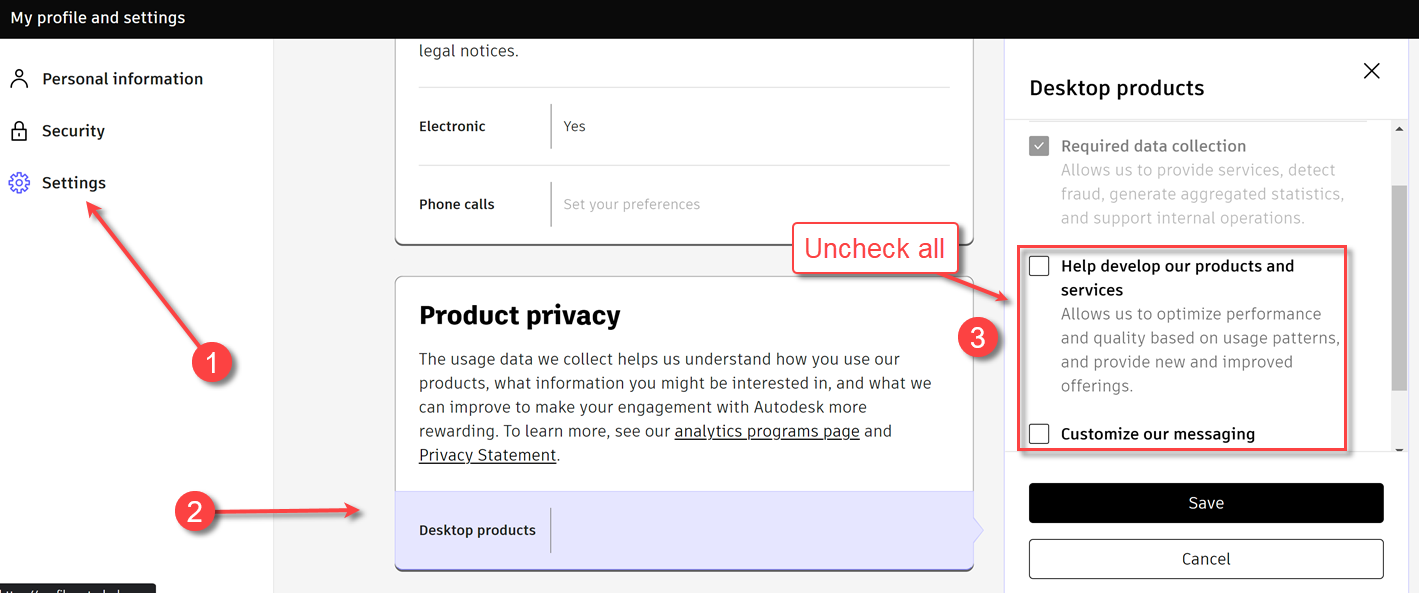Switch to the Security section
Viewport: 1419px width, 593px height.
click(72, 130)
